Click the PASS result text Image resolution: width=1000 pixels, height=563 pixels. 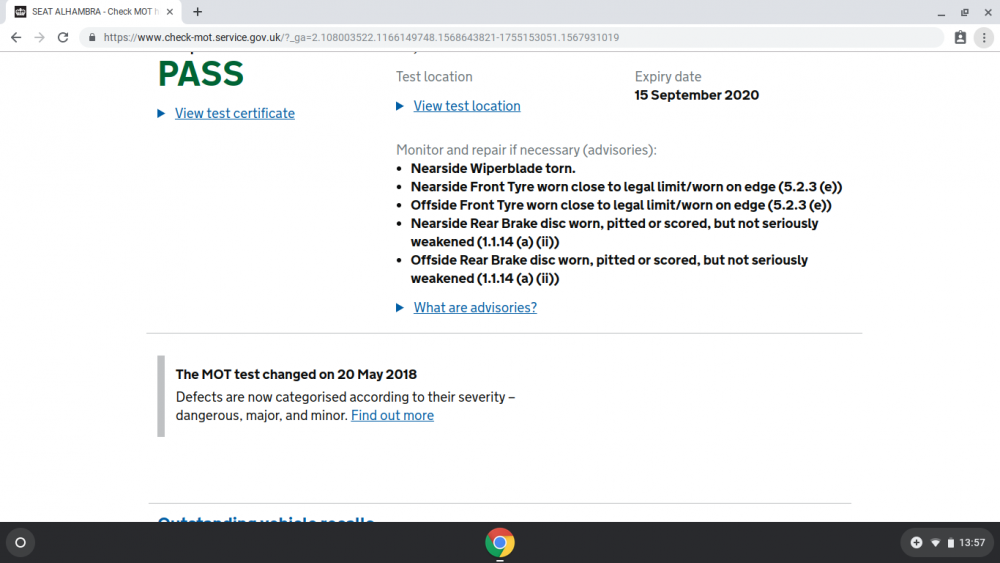click(201, 74)
